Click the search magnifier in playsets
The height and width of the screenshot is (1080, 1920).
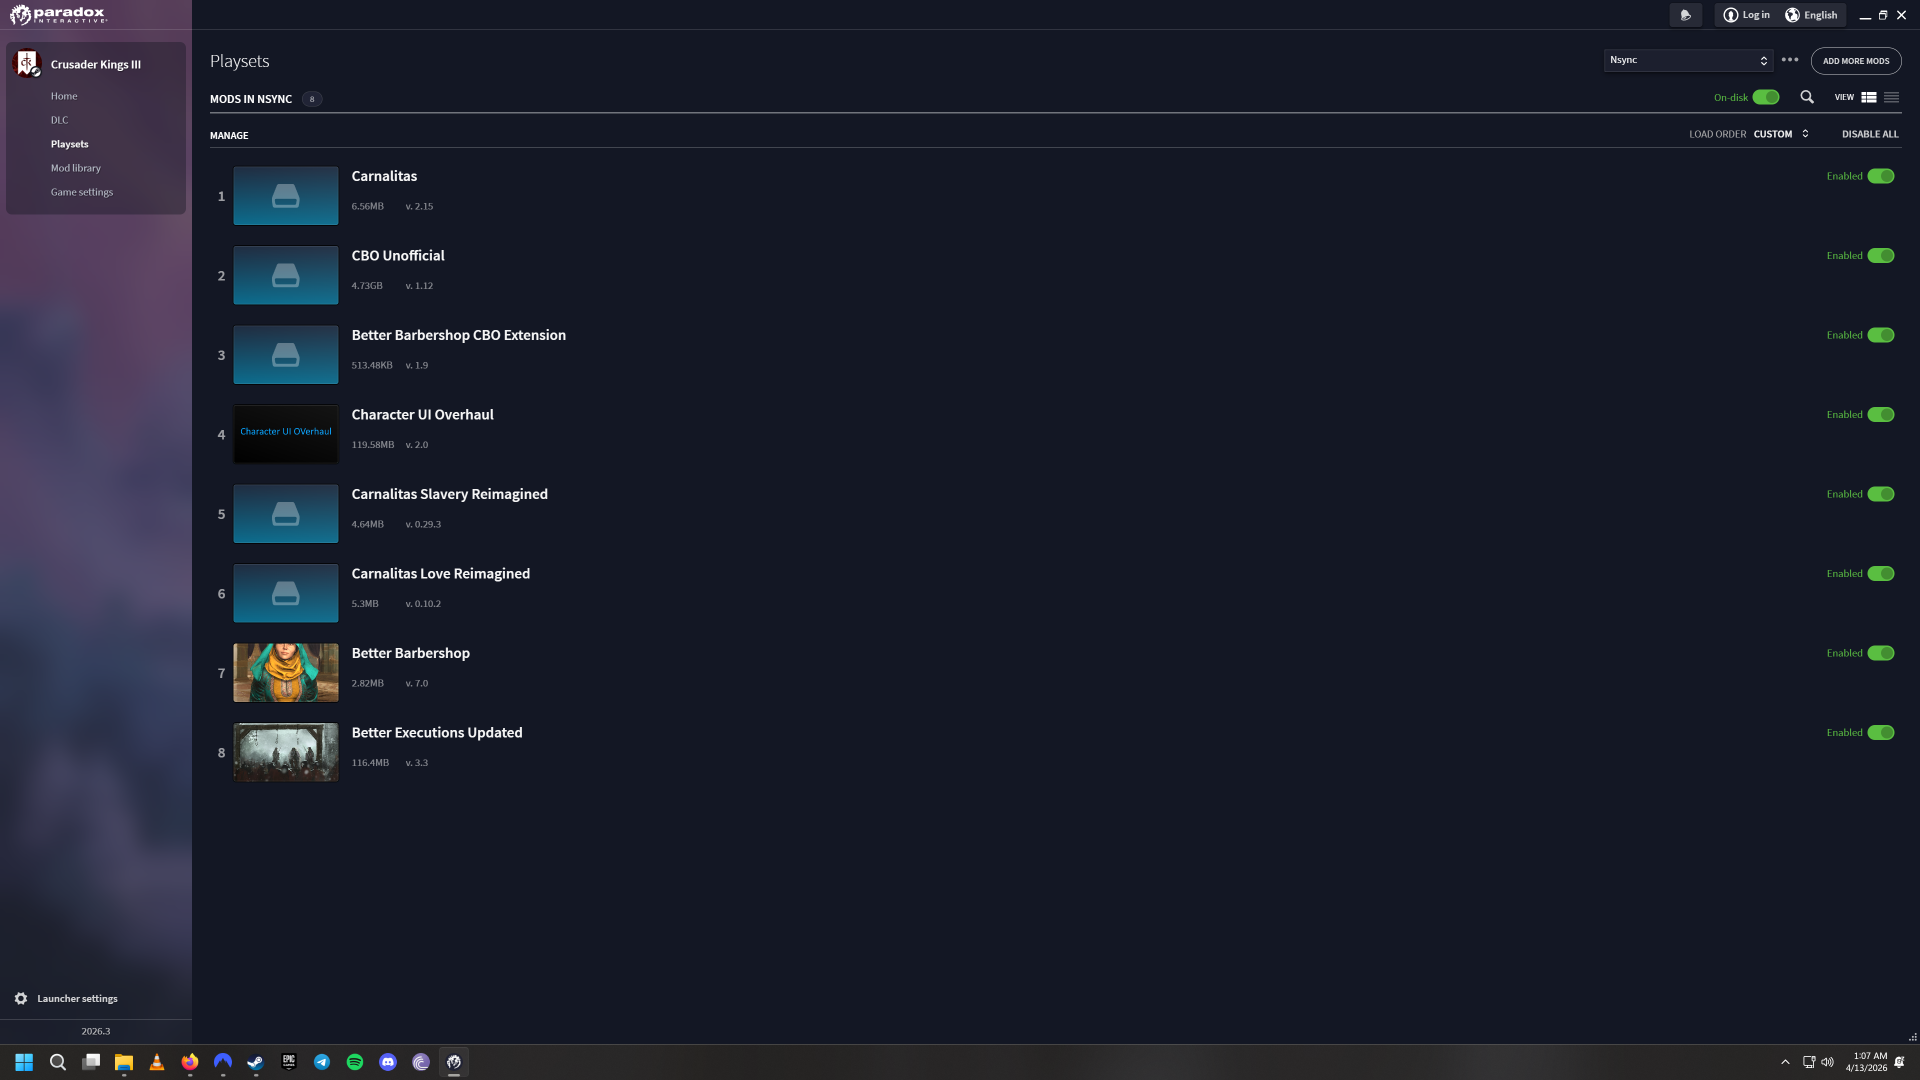coord(1807,97)
